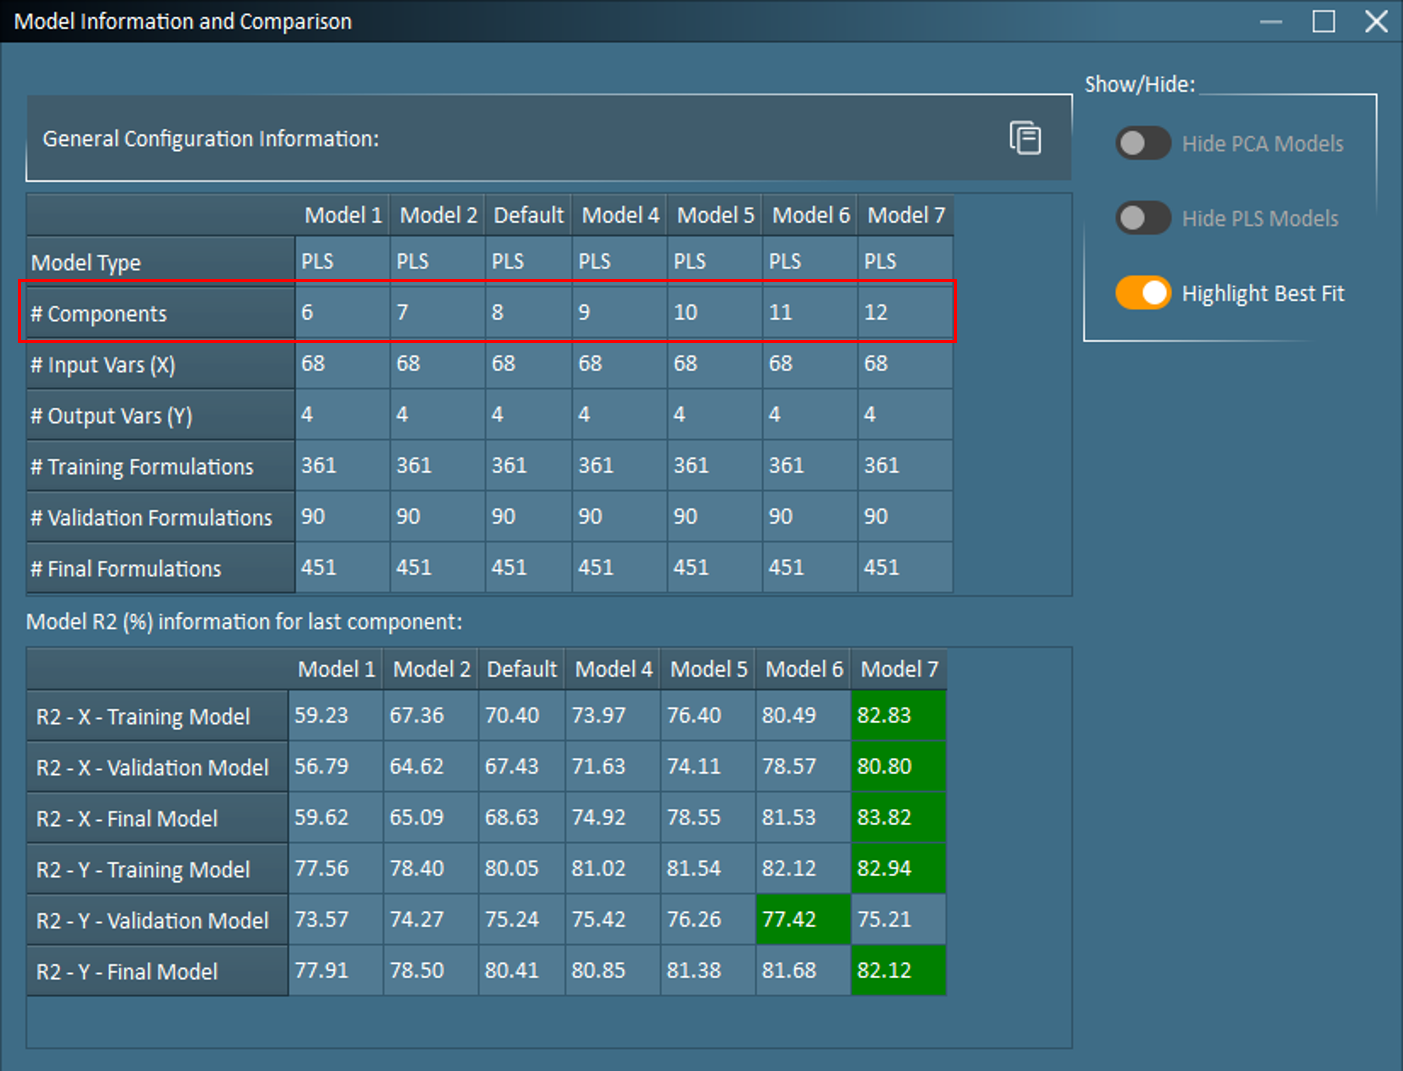Click the R2 - X - Final Model row label

157,819
